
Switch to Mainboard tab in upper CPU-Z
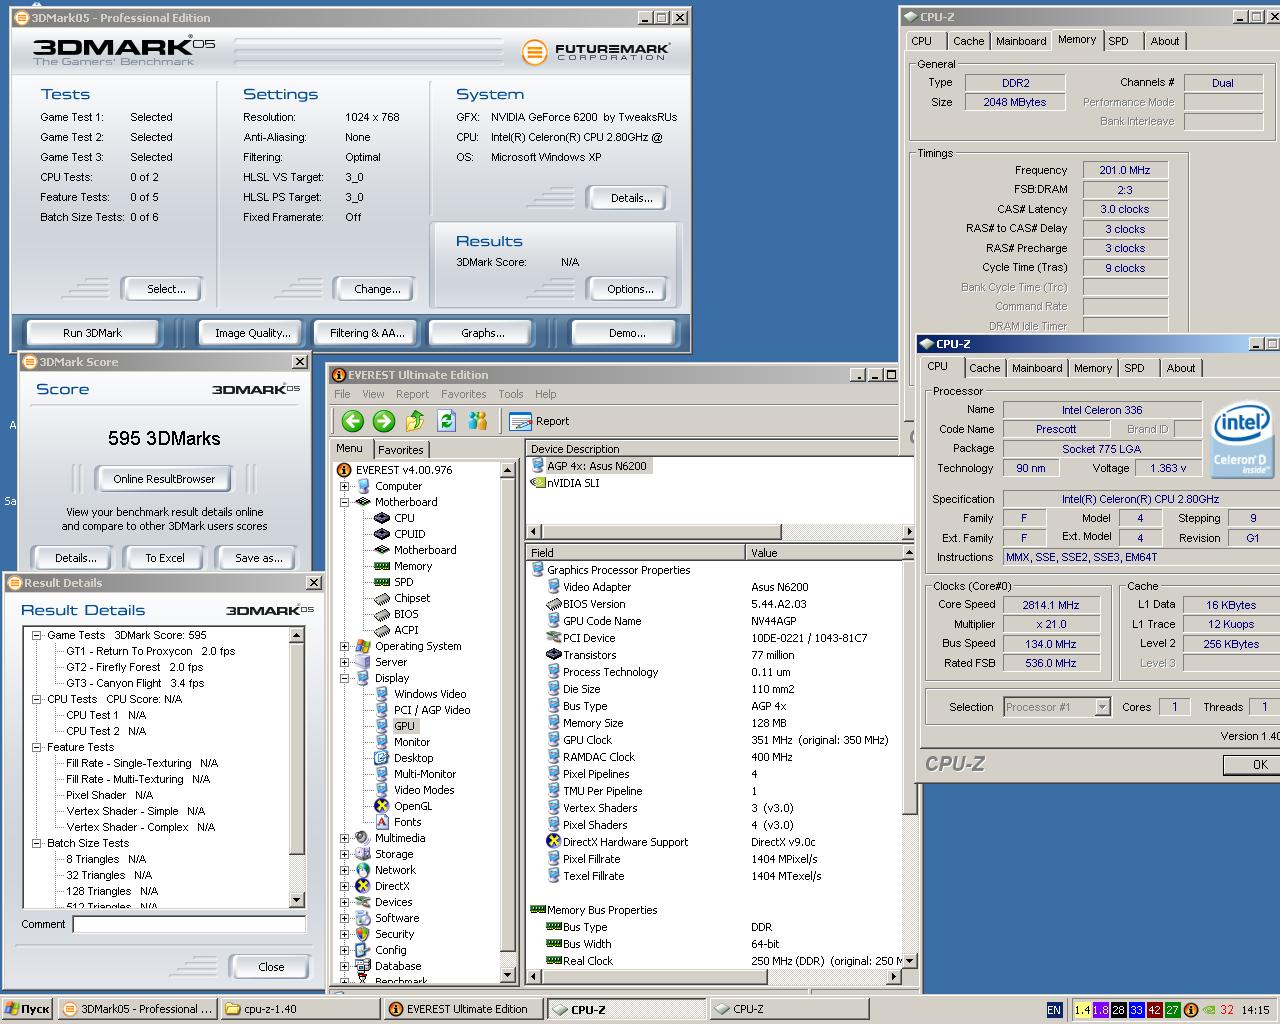[1021, 41]
